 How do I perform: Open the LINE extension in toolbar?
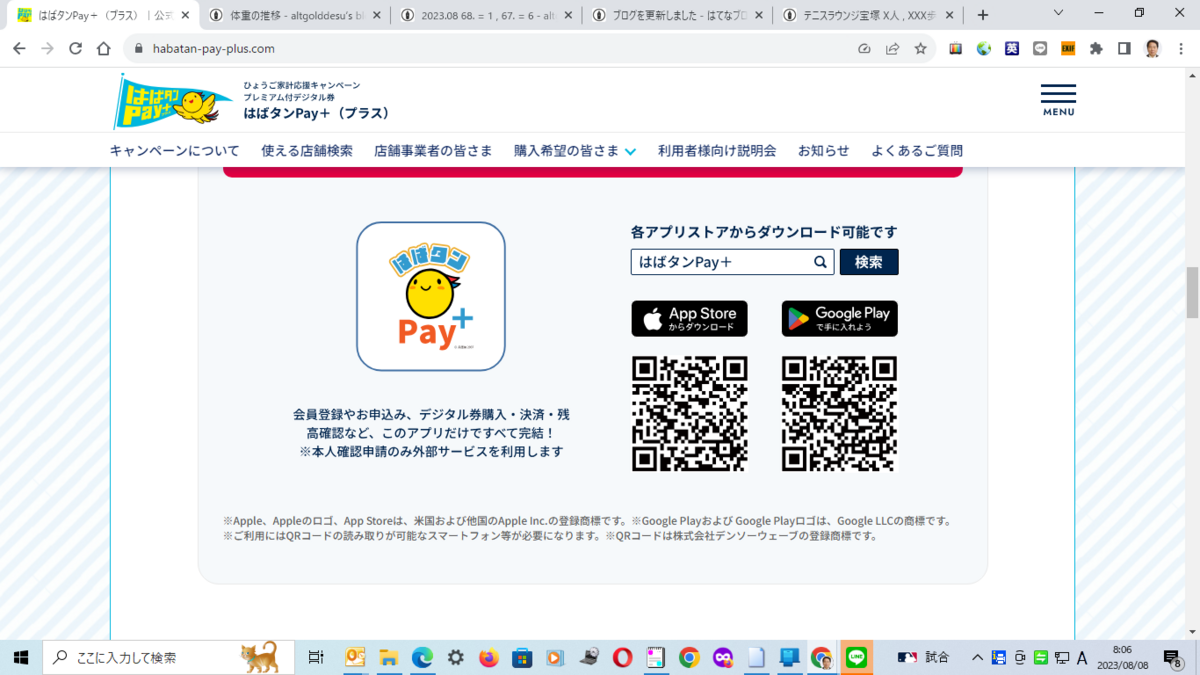(x=1040, y=49)
